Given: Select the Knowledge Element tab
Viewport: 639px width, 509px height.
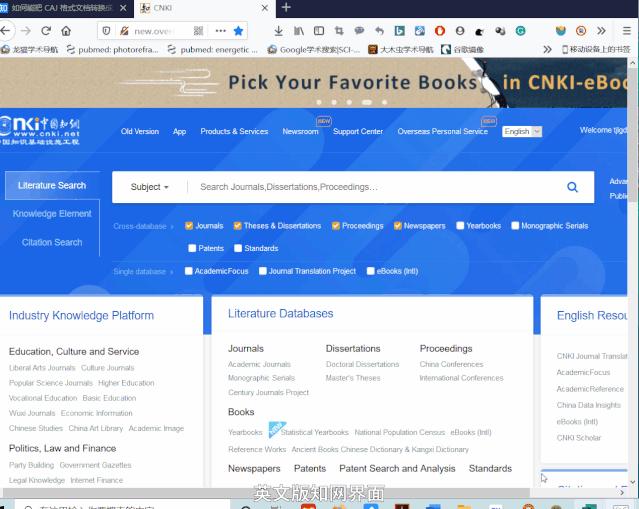Looking at the screenshot, I should (52, 214).
